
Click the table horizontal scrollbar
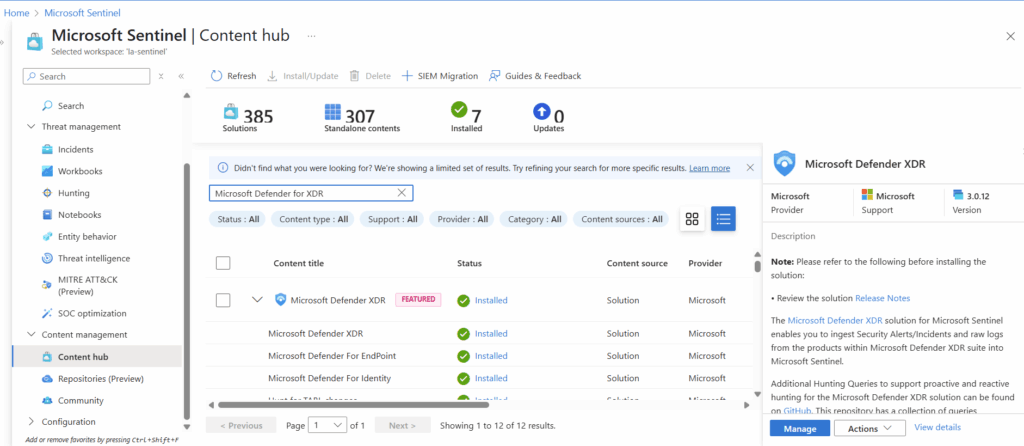353,406
